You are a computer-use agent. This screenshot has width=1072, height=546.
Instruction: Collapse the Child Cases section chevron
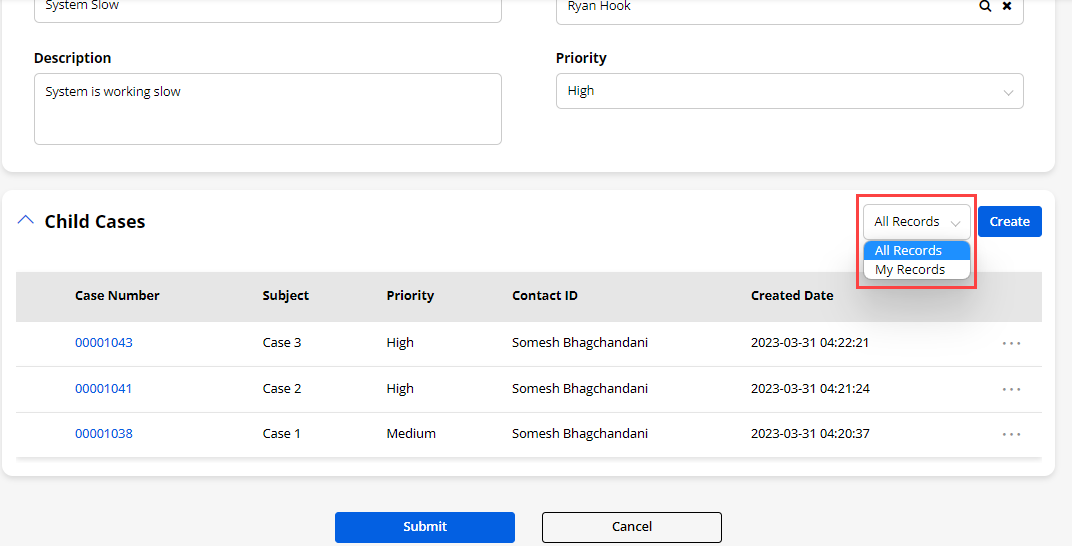tap(26, 221)
